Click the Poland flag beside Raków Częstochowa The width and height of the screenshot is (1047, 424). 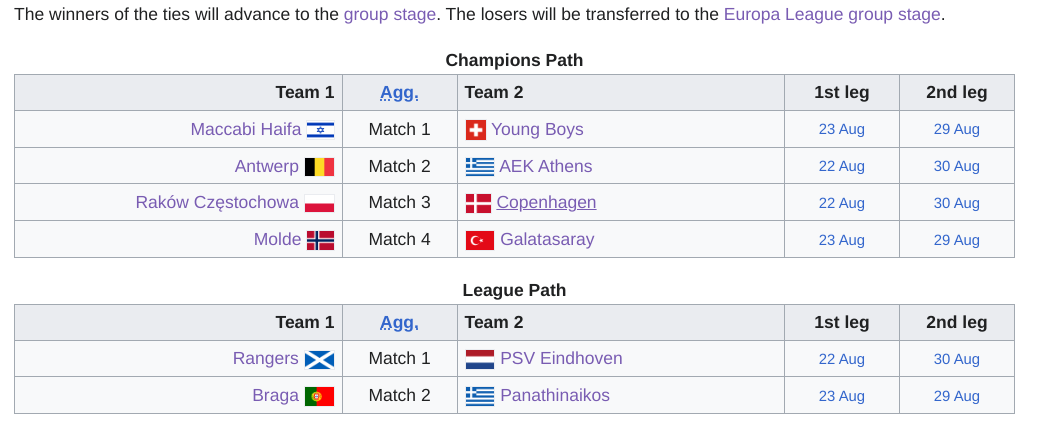click(x=319, y=203)
